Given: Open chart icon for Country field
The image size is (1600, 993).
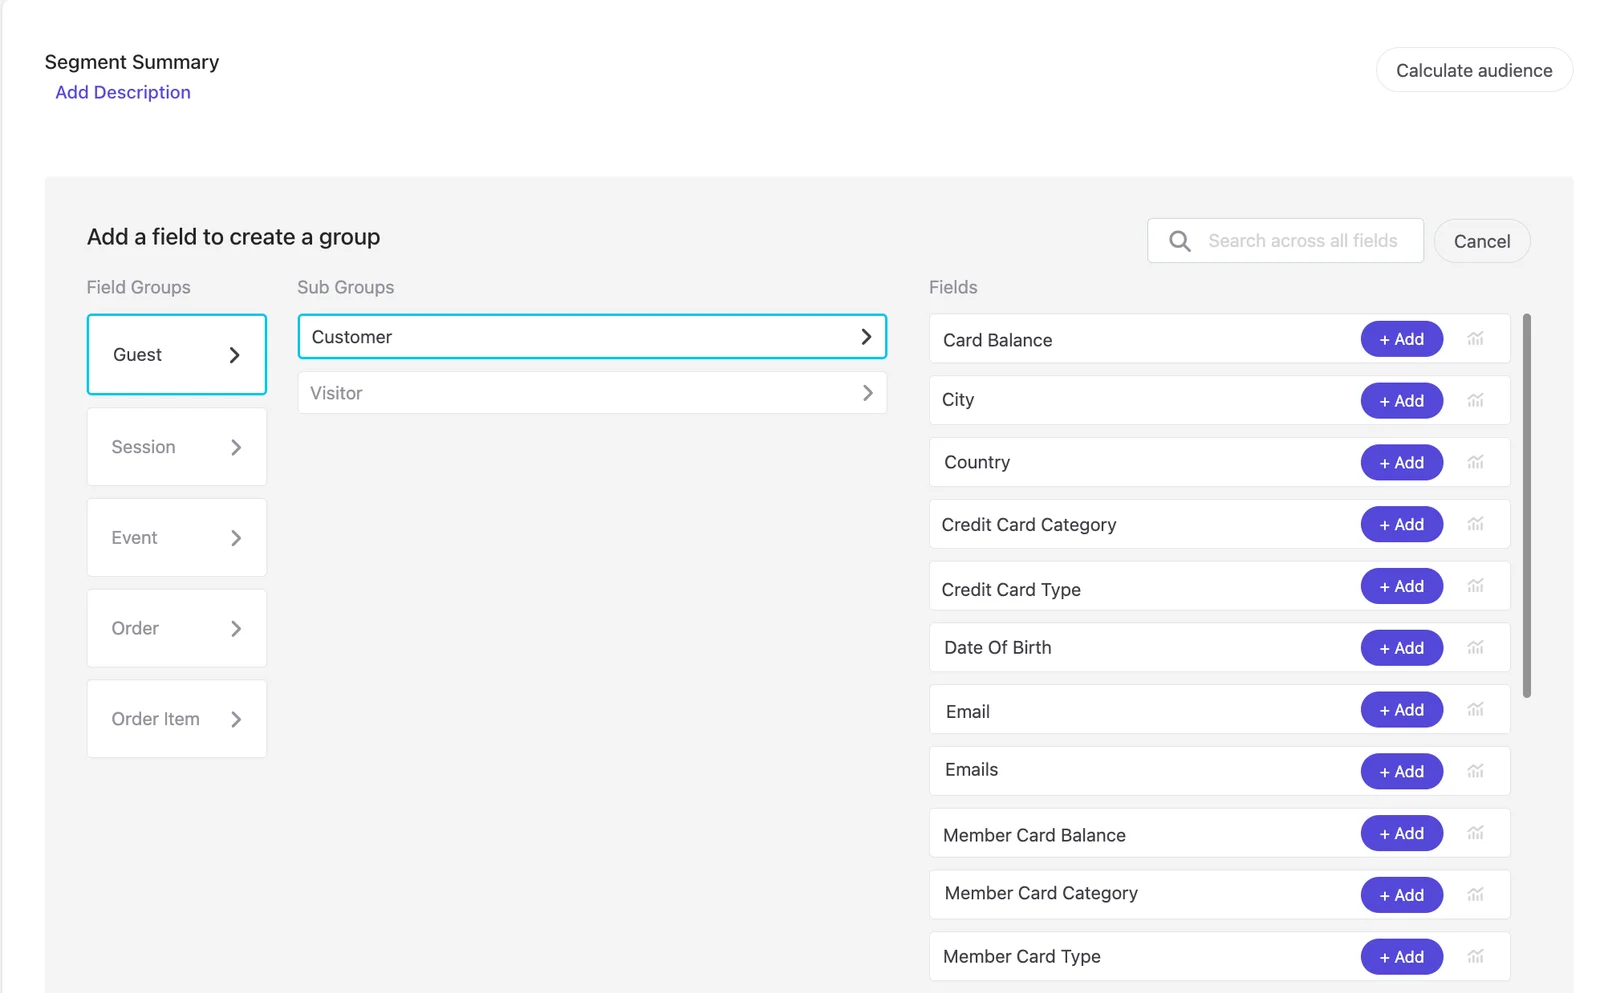Looking at the screenshot, I should pos(1475,462).
